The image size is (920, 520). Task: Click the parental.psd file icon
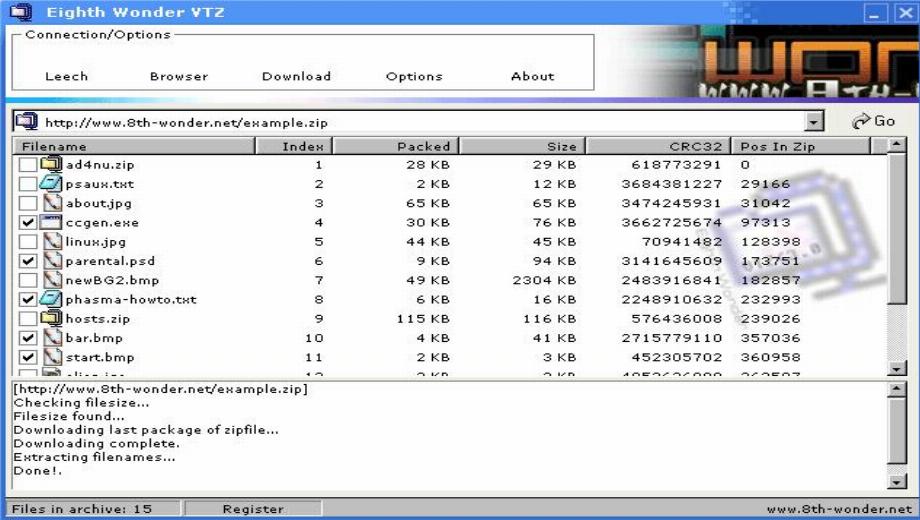pyautogui.click(x=52, y=261)
